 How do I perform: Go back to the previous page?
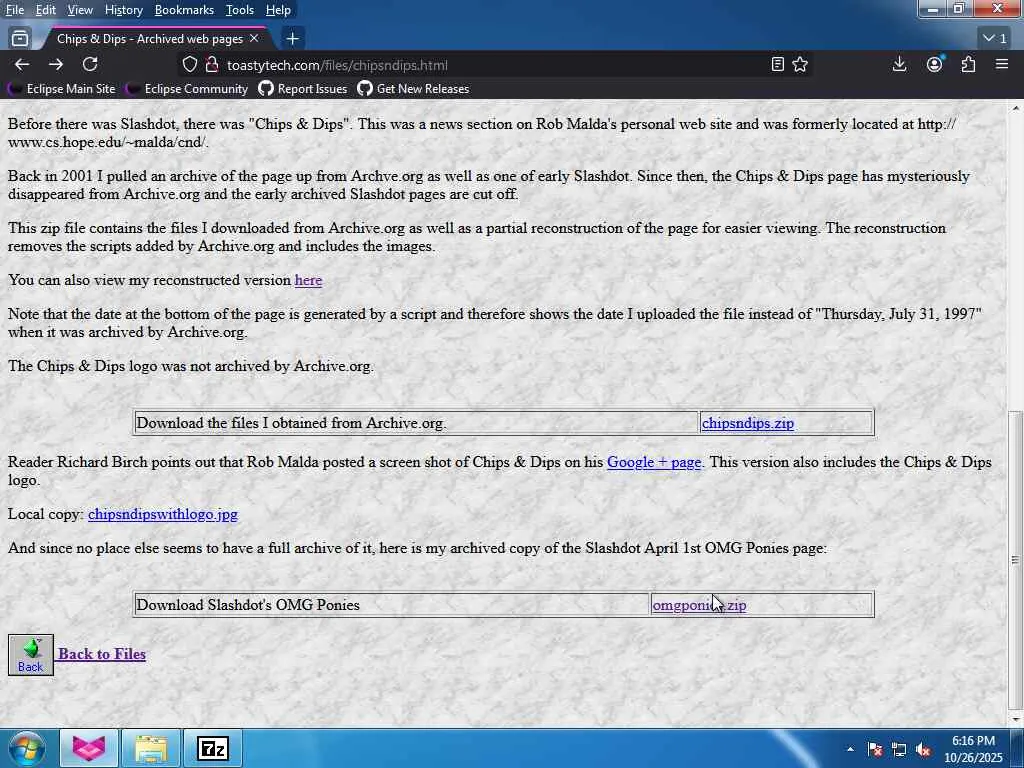[x=22, y=65]
